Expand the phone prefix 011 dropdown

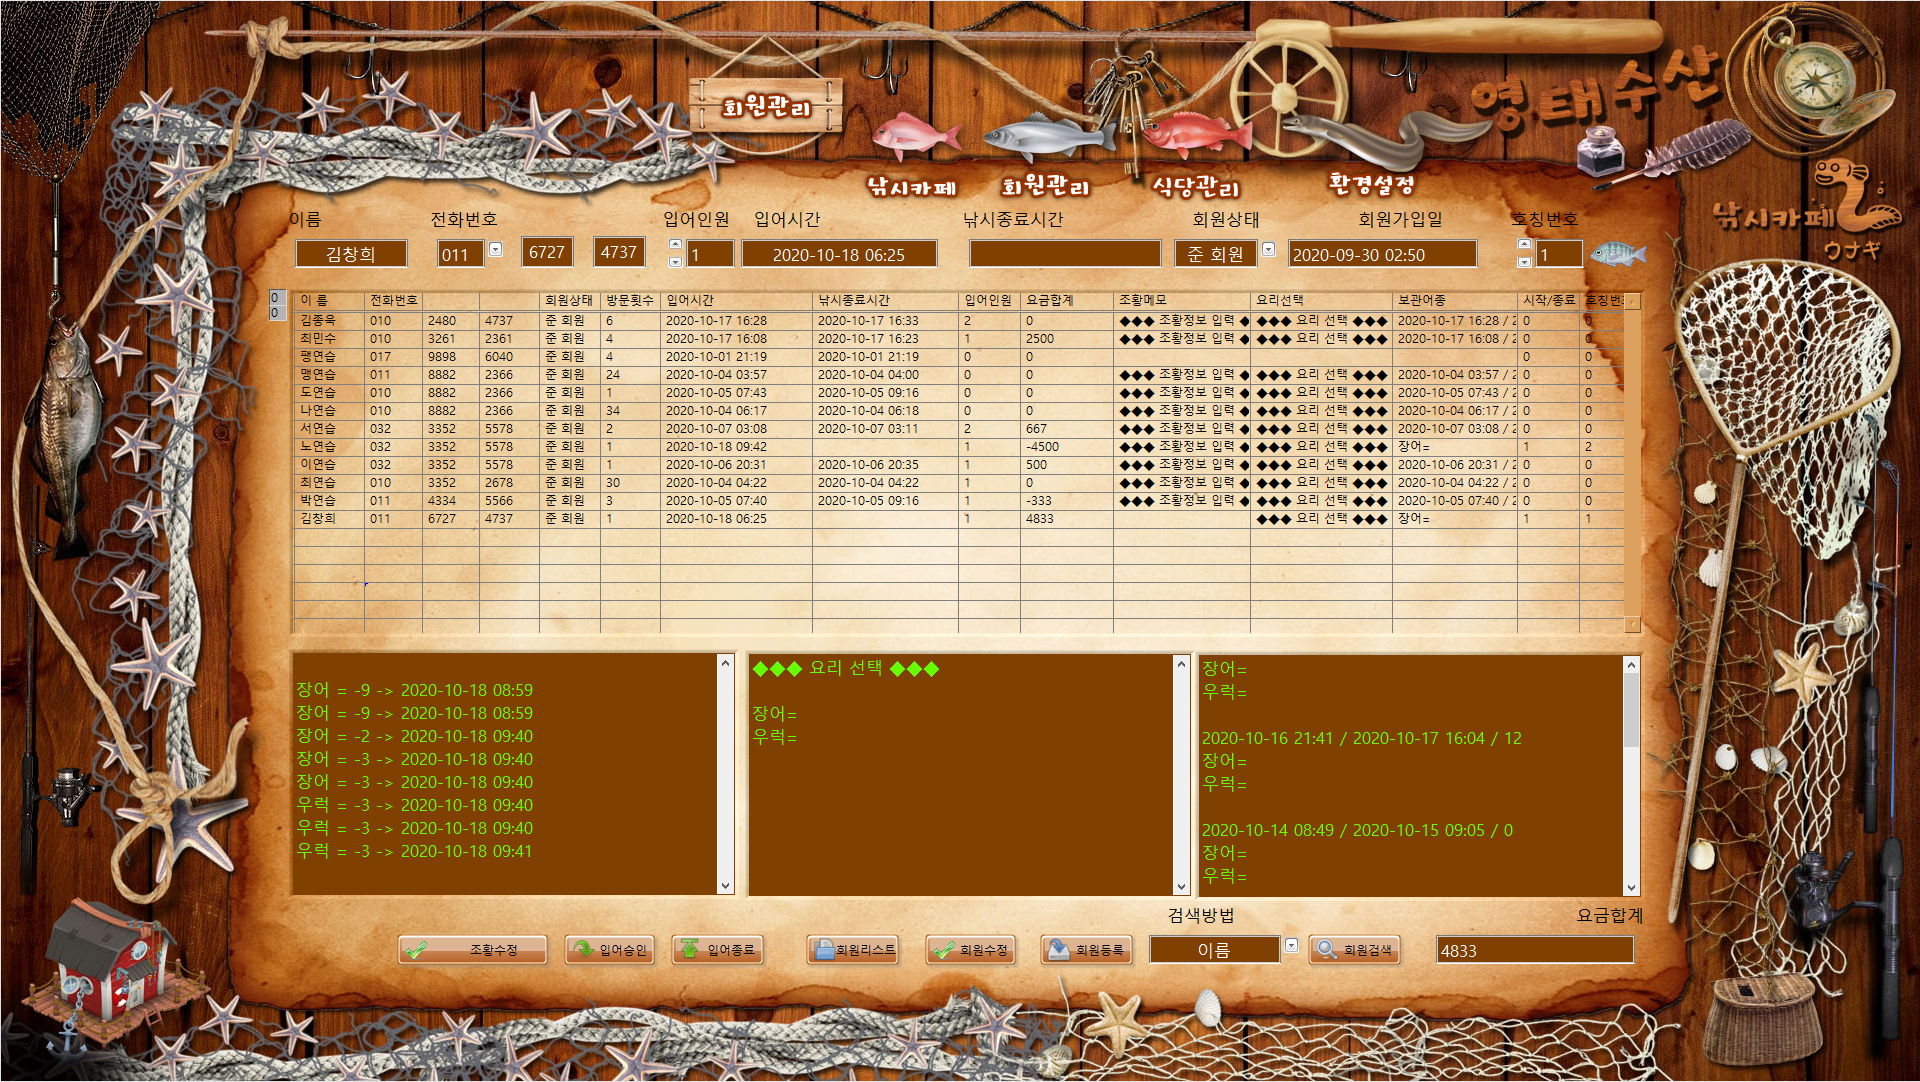495,250
